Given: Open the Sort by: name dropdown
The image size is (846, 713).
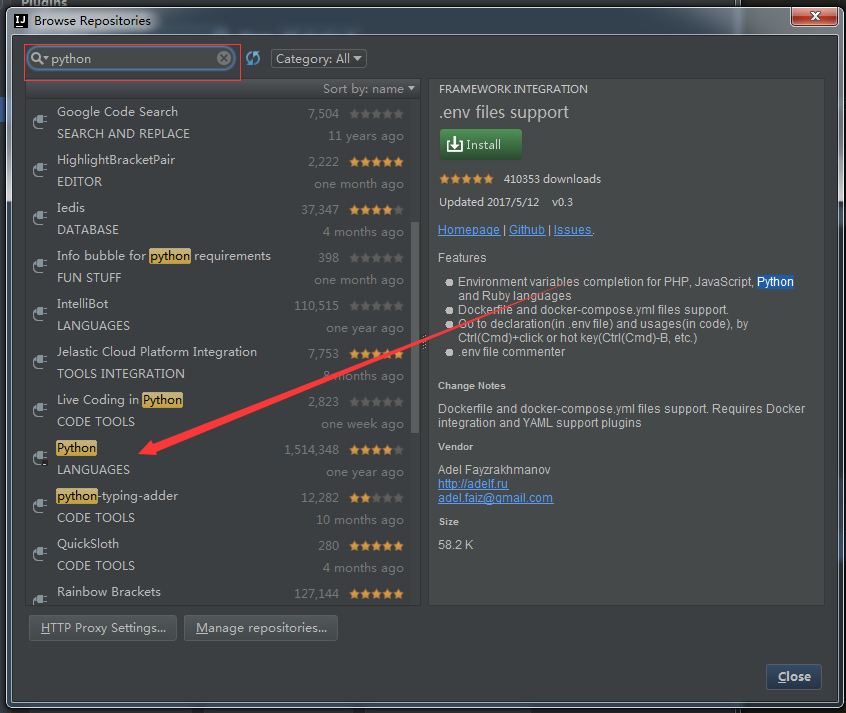Looking at the screenshot, I should (369, 89).
